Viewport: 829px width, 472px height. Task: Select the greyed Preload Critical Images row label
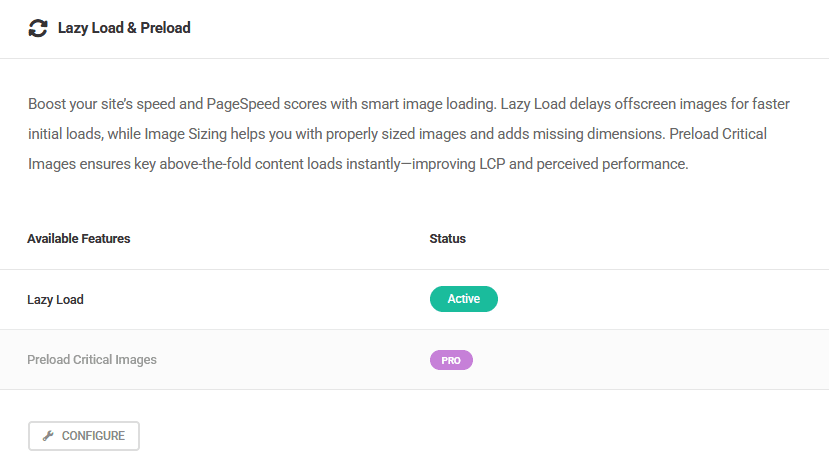(x=92, y=359)
